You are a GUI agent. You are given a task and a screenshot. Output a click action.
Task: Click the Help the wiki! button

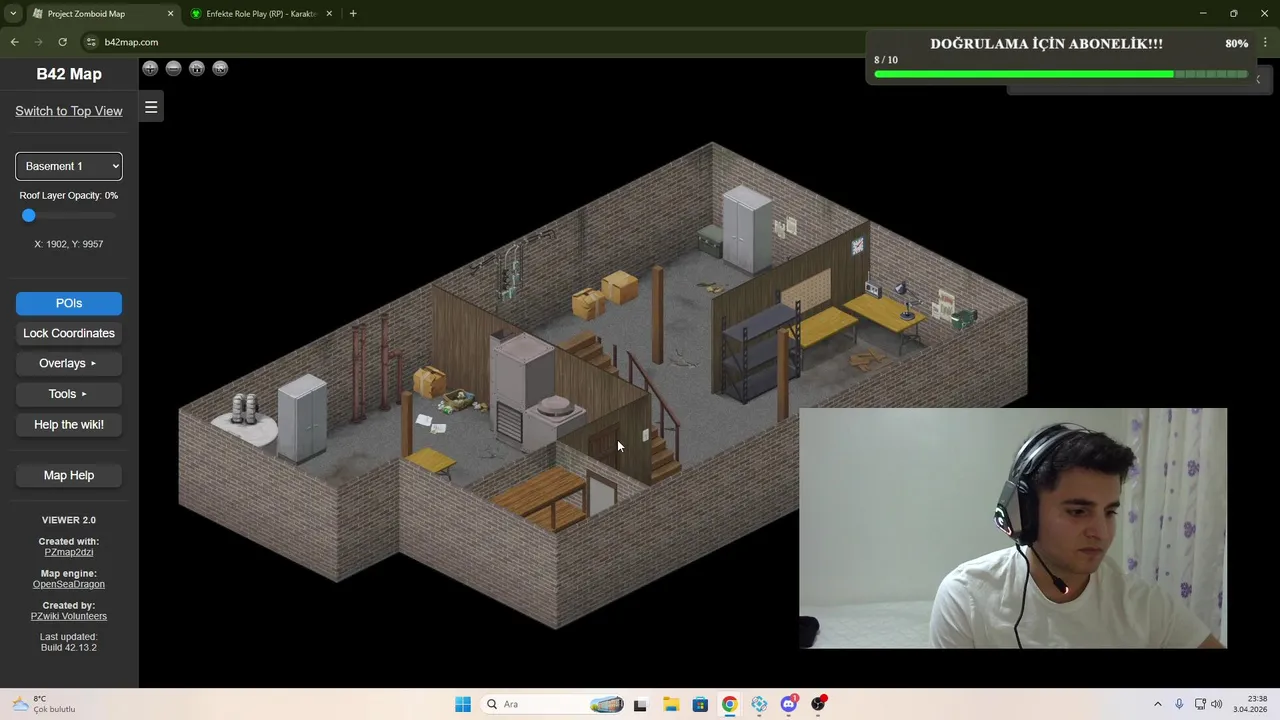click(x=69, y=424)
